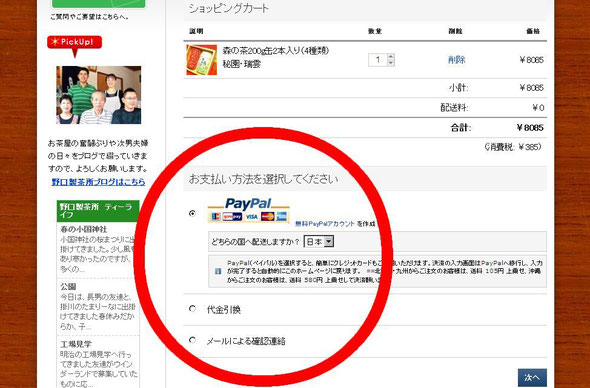Decrease quantity with stepper down arrow
This screenshot has width=590, height=388.
coord(391,63)
